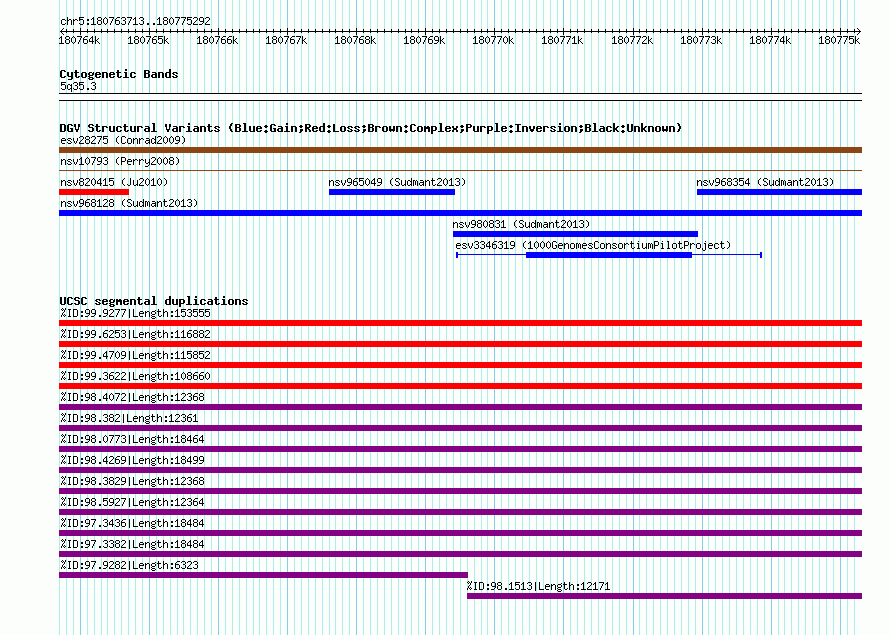Click the %ID:99.6253|Length:116882 label

[x=135, y=334]
